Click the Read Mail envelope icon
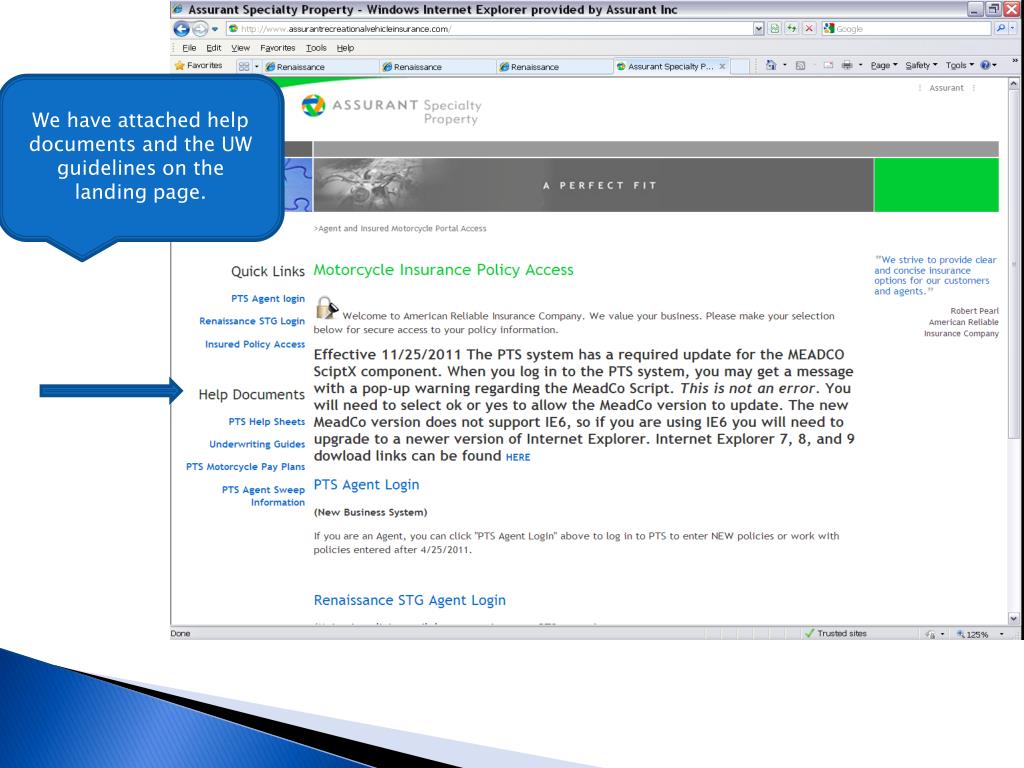The height and width of the screenshot is (768, 1024). click(x=828, y=65)
